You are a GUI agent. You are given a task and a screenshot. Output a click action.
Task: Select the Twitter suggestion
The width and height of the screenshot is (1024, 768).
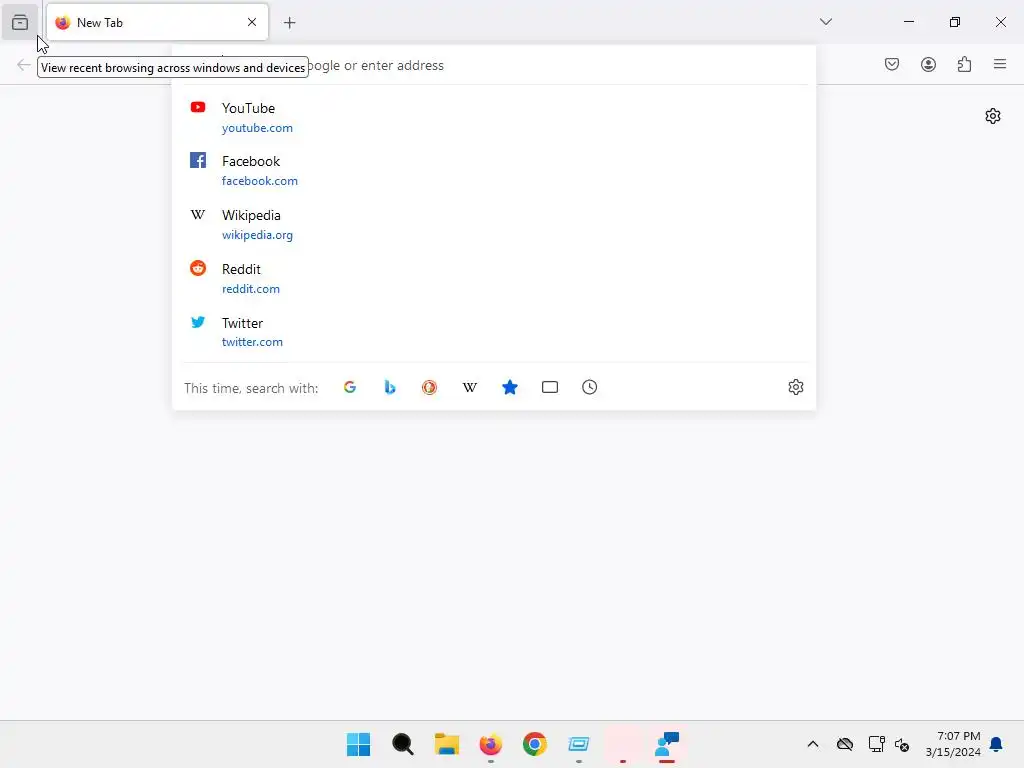point(494,332)
